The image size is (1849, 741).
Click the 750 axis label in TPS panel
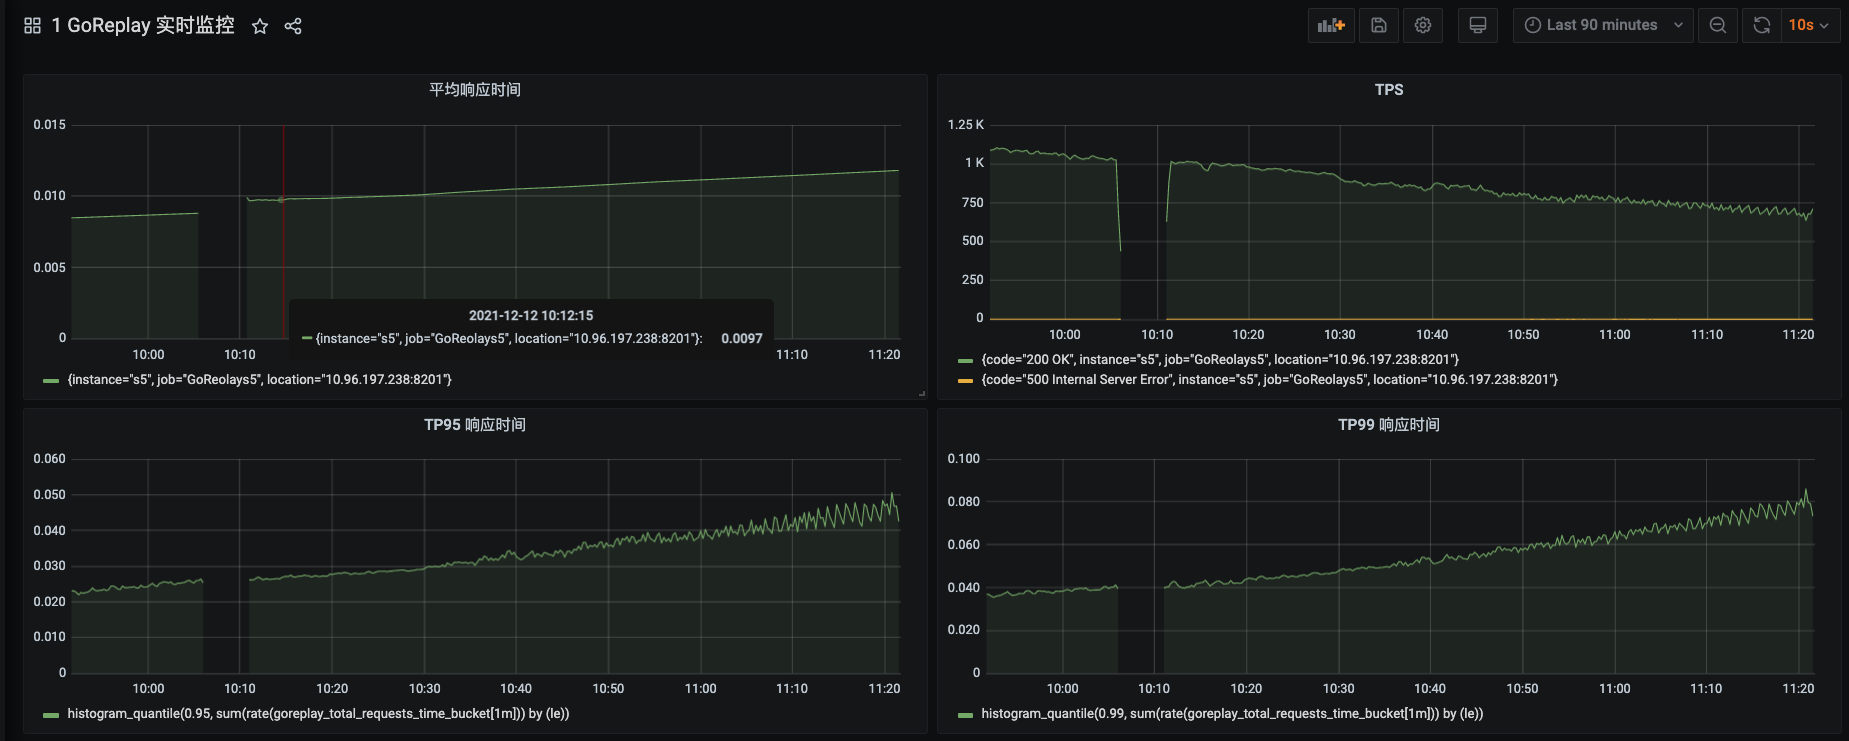pyautogui.click(x=973, y=203)
